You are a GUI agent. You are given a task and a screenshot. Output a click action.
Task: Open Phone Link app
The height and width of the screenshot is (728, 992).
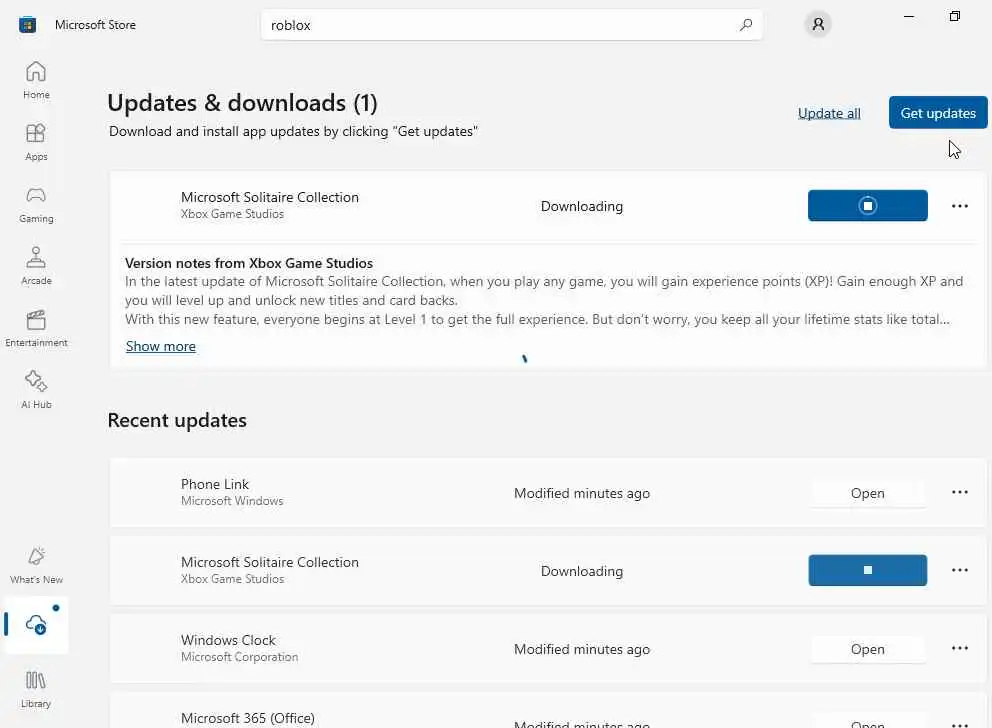tap(867, 493)
